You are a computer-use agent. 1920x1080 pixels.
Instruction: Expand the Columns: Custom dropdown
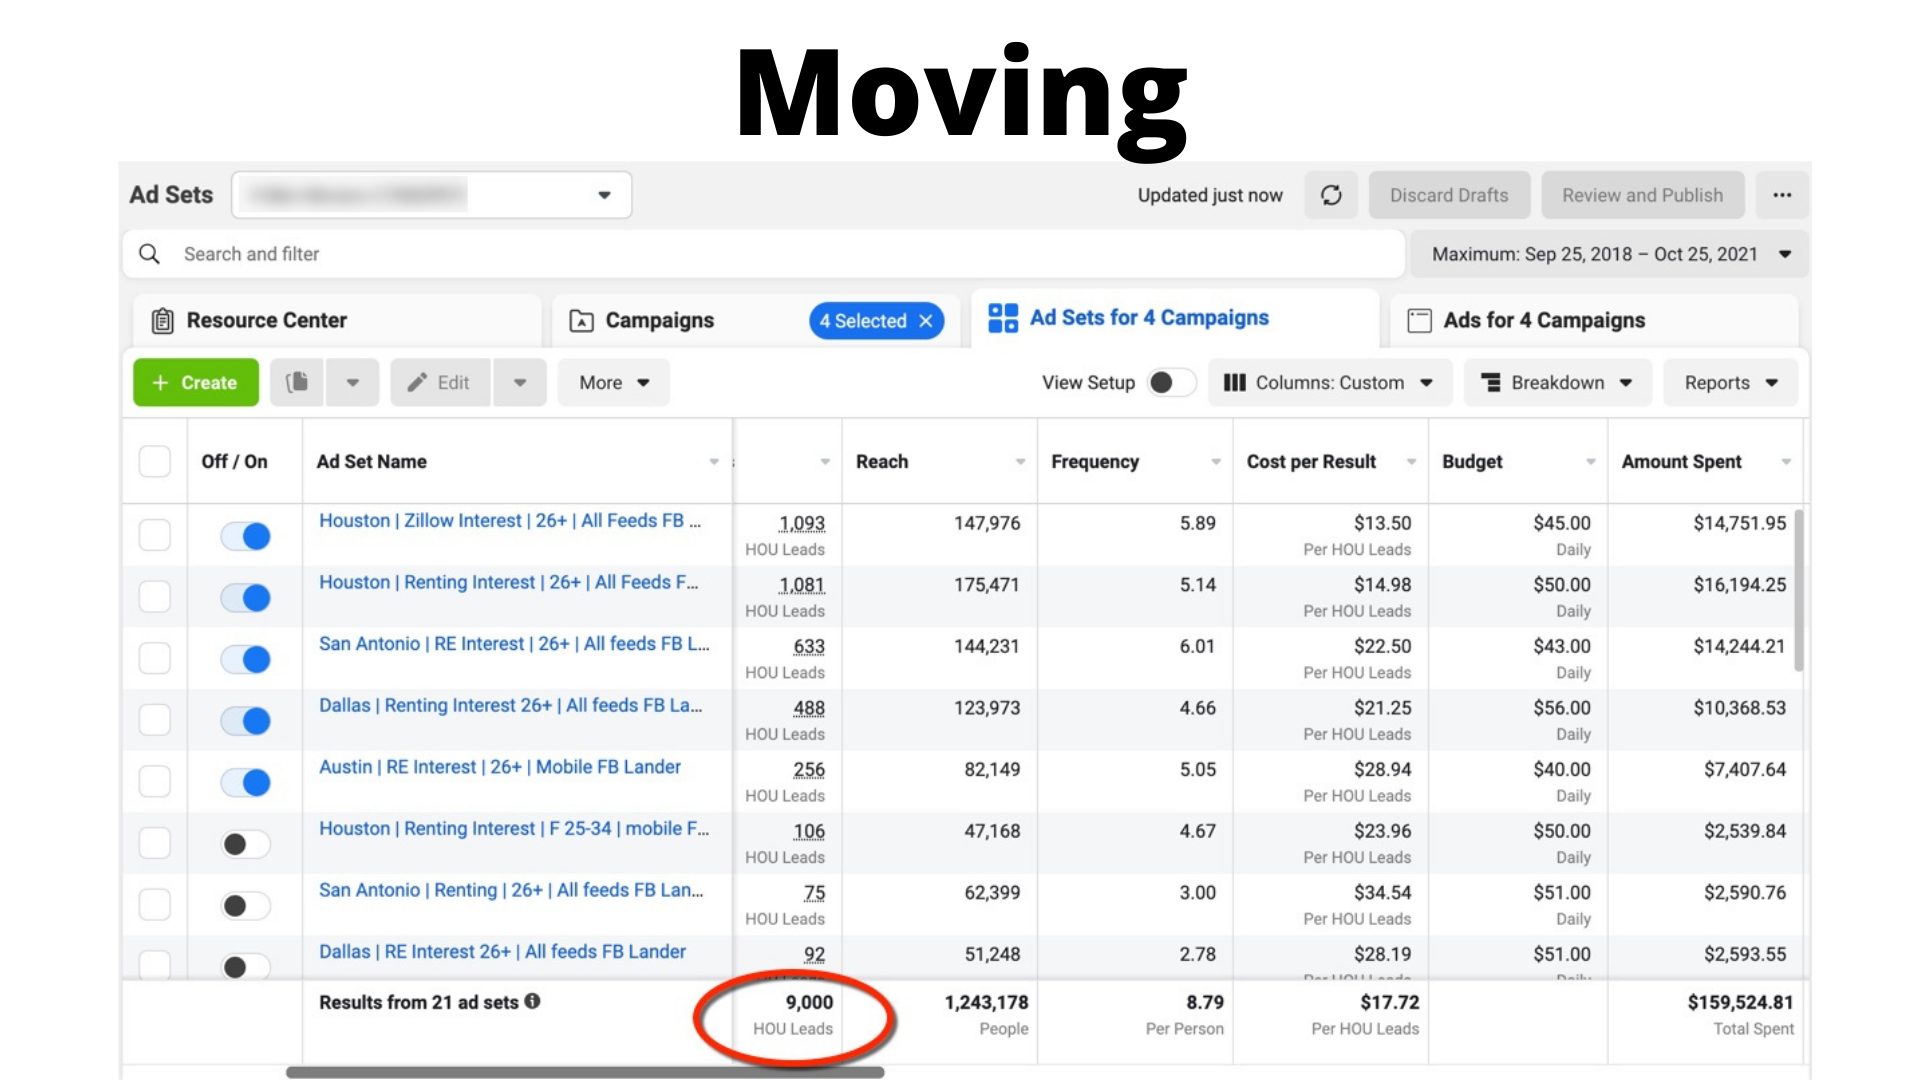[1329, 382]
